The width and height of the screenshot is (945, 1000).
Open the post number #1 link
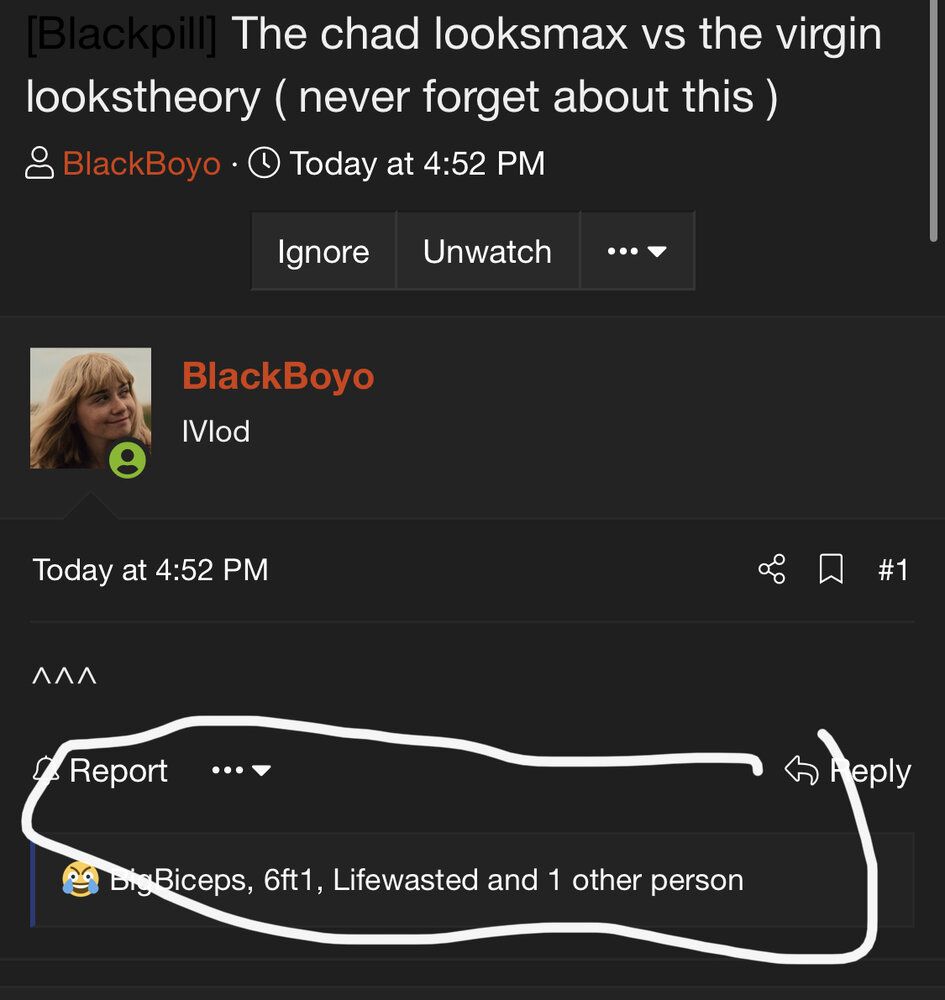pos(893,569)
